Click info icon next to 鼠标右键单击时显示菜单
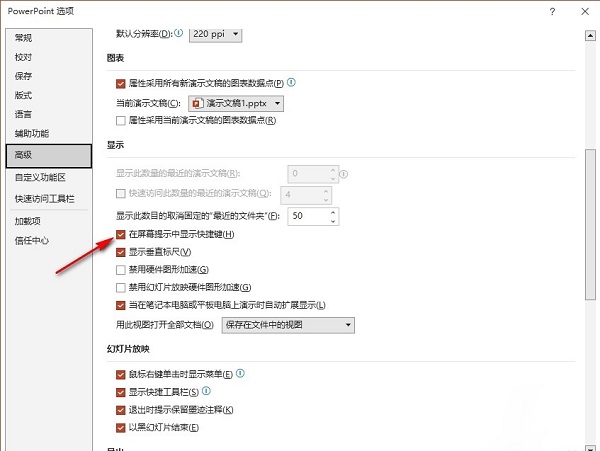 (241, 374)
